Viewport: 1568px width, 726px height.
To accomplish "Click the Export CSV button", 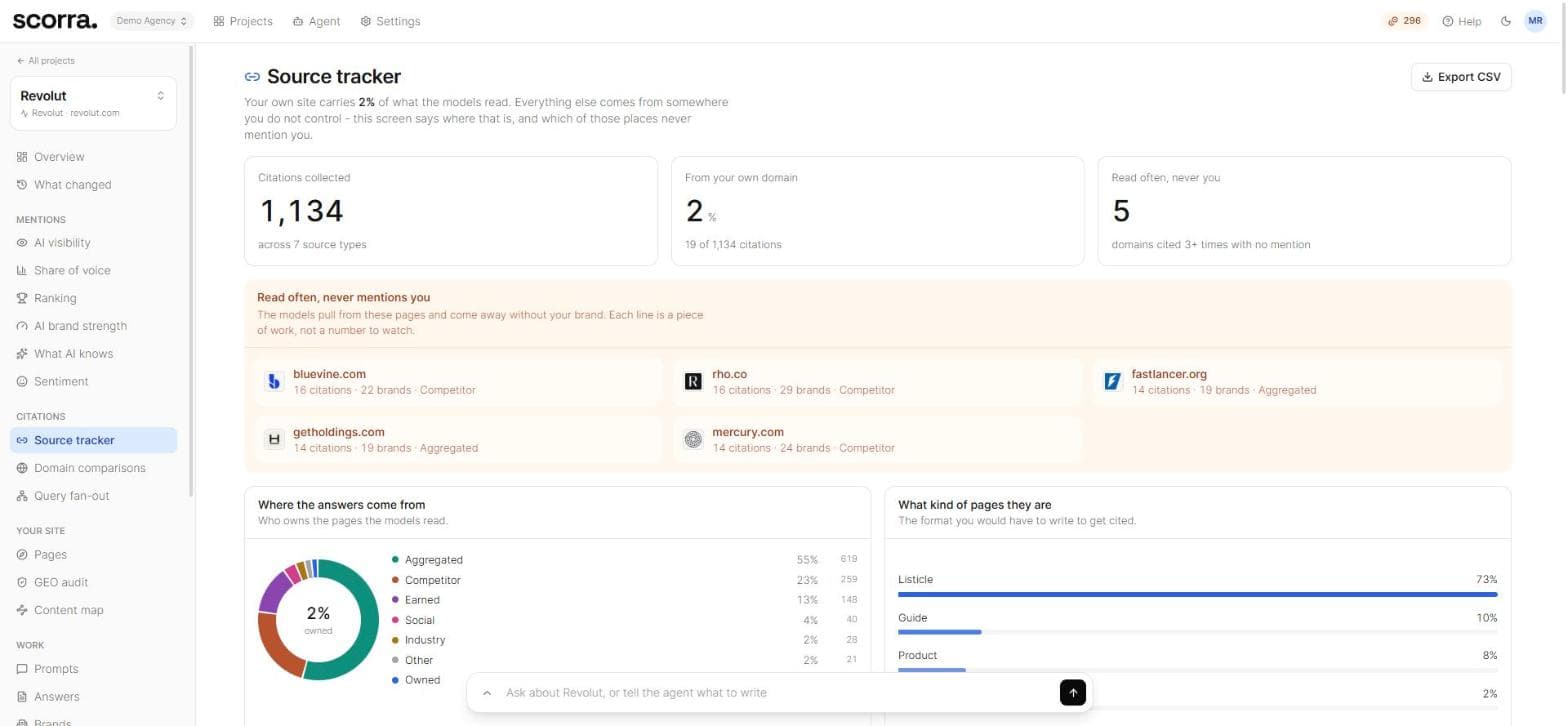I will [1461, 77].
